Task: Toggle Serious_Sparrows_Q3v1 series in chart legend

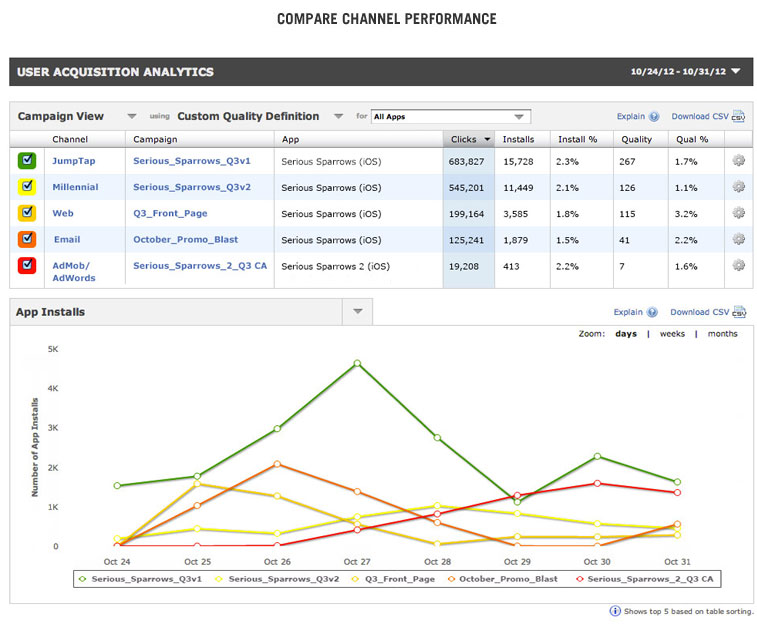Action: [140, 579]
